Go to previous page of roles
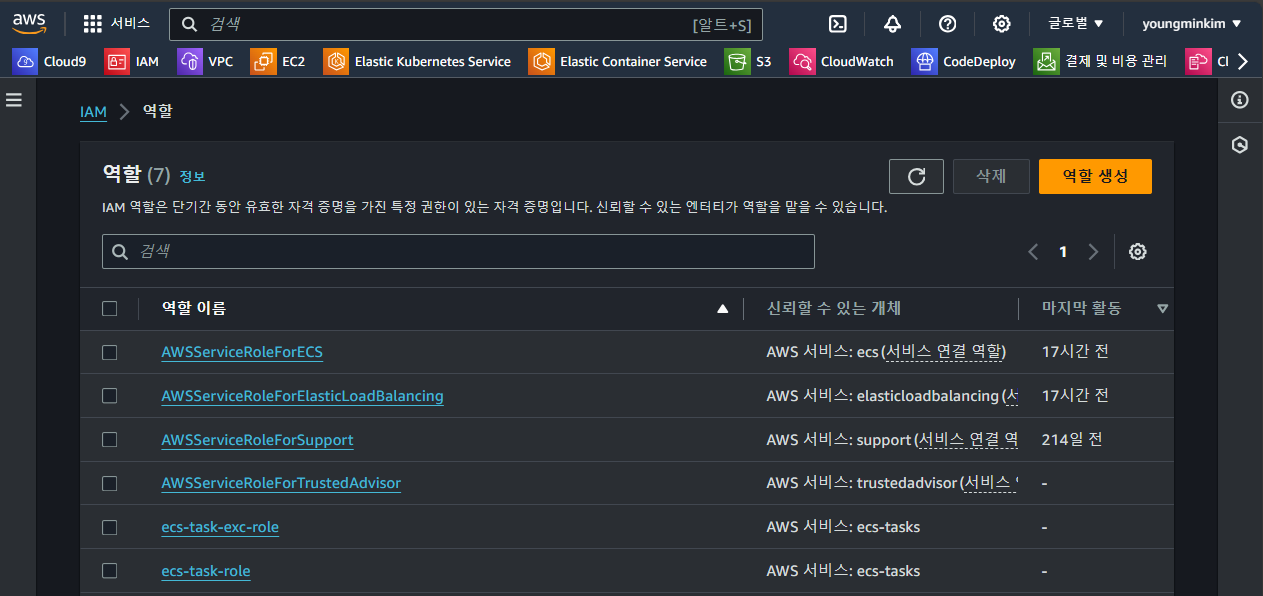Screen dimensions: 1263x596 (1033, 252)
